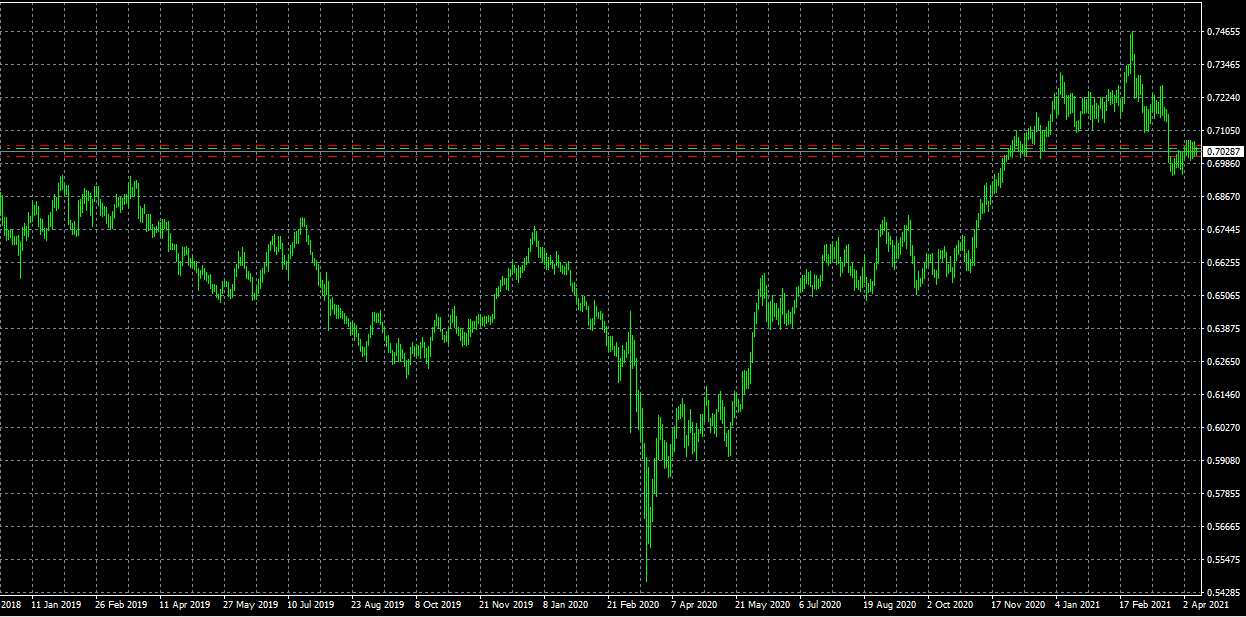The height and width of the screenshot is (617, 1246).
Task: Click the 0.60270 price axis label
Action: point(1223,428)
